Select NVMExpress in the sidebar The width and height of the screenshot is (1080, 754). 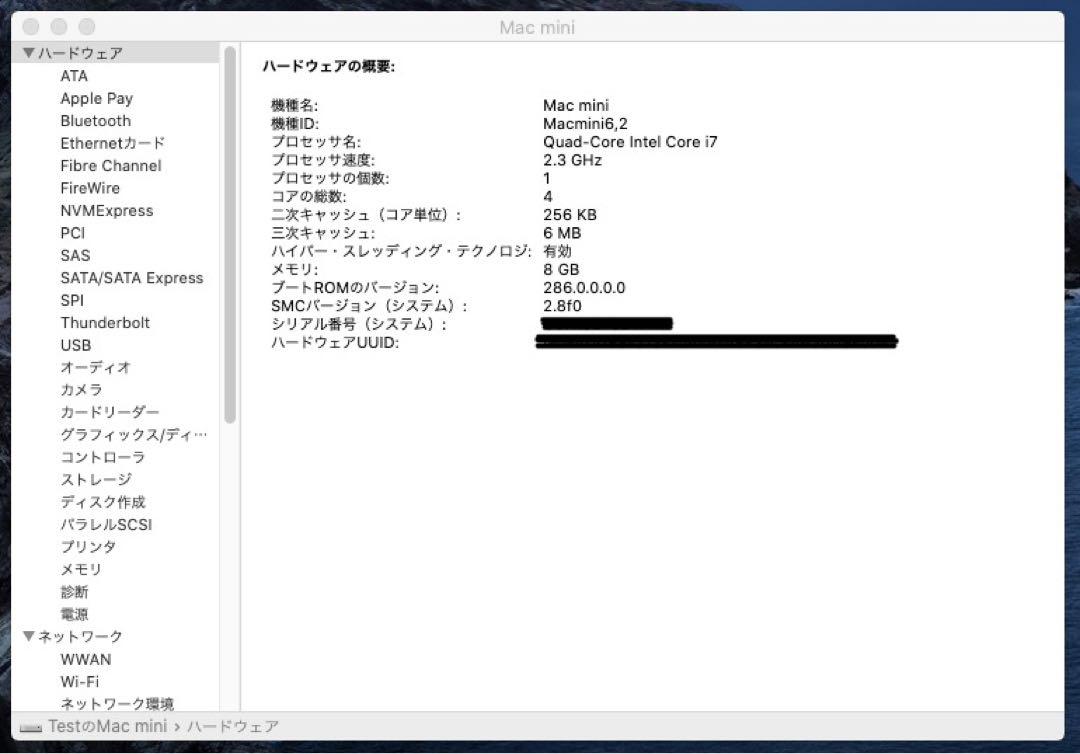click(x=107, y=211)
